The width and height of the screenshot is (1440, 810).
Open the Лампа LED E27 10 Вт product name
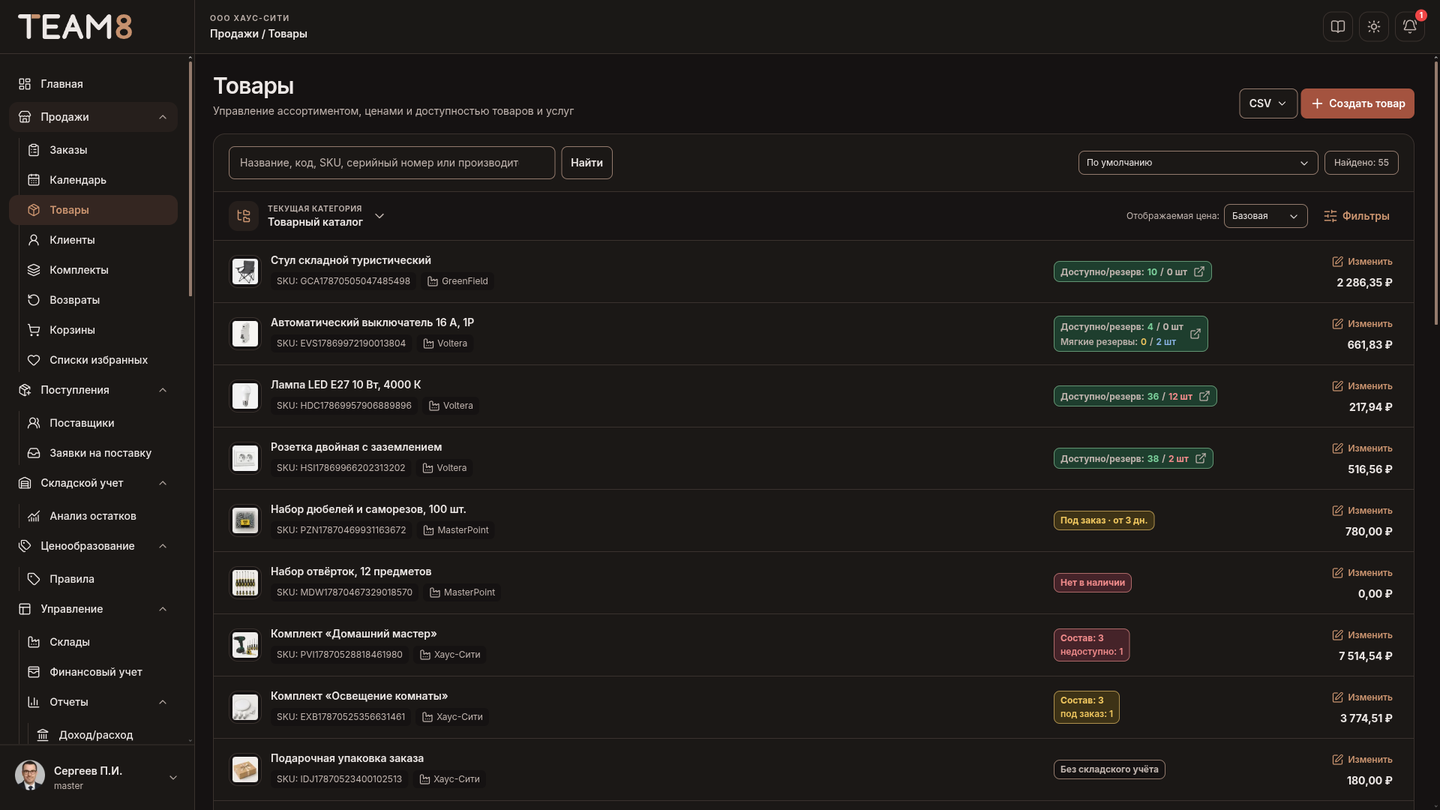(346, 385)
